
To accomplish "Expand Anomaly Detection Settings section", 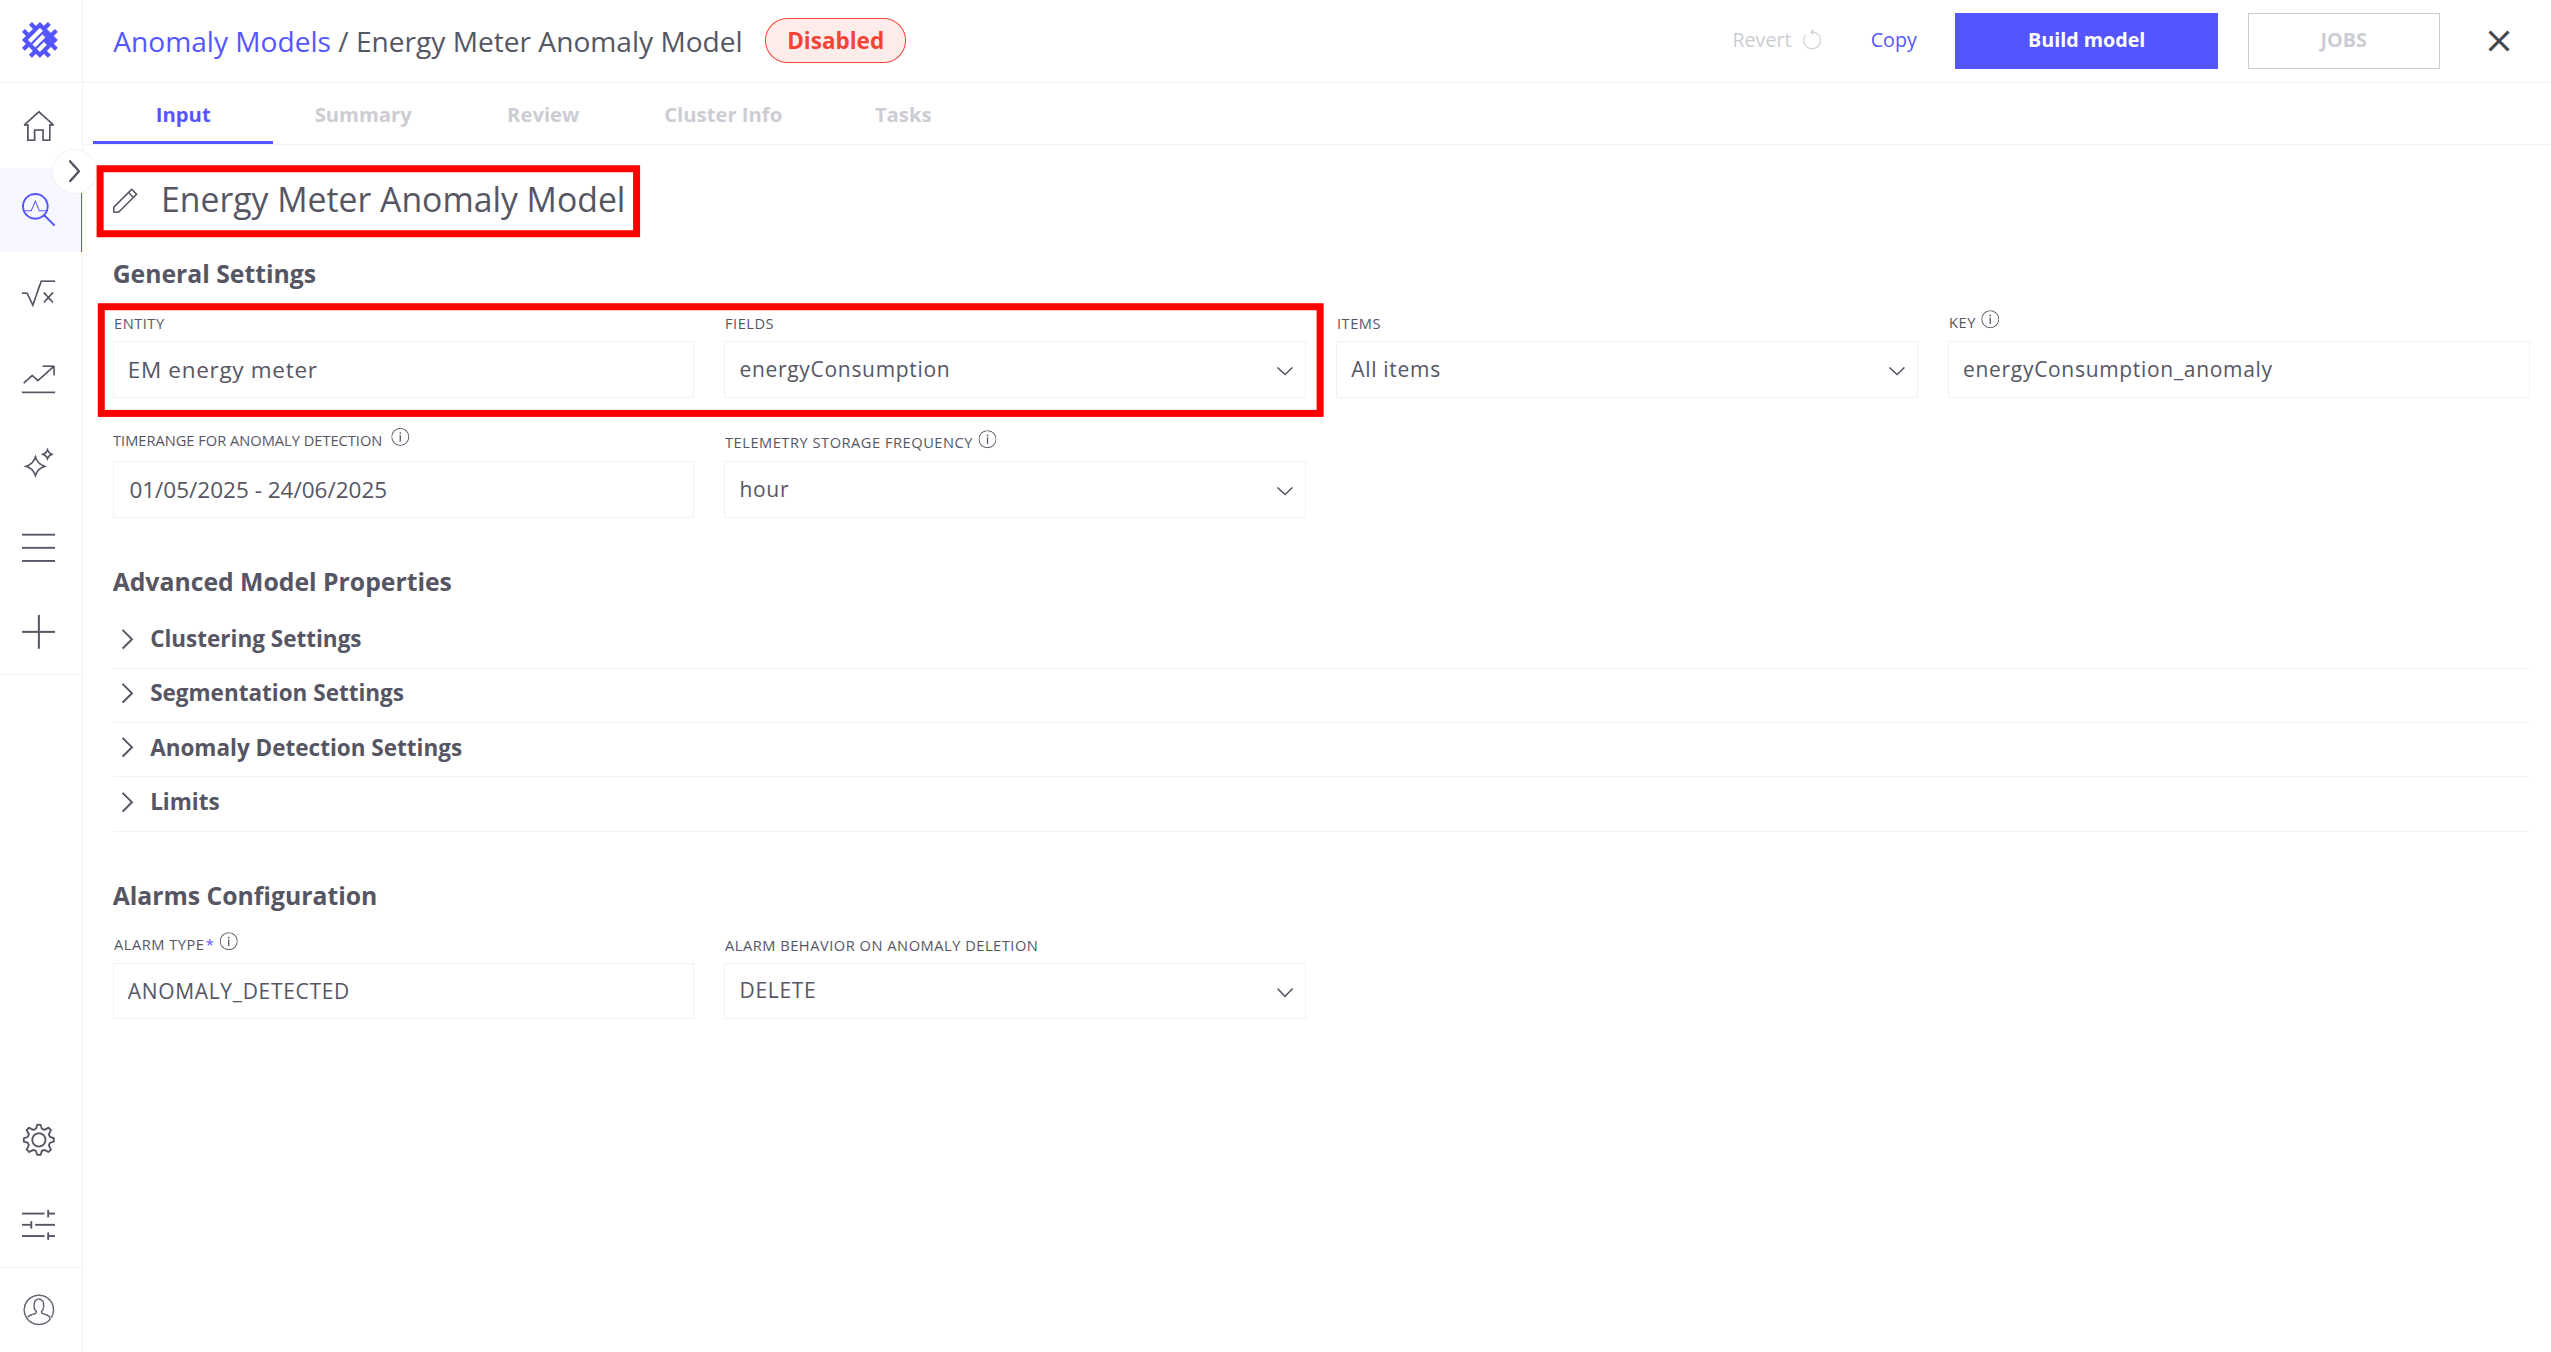I will pos(305,748).
